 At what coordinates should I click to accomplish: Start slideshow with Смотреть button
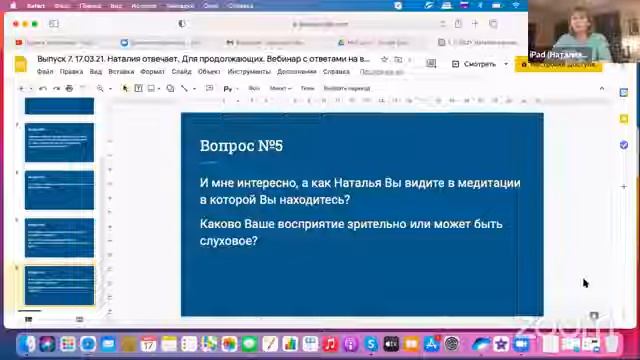[473, 64]
